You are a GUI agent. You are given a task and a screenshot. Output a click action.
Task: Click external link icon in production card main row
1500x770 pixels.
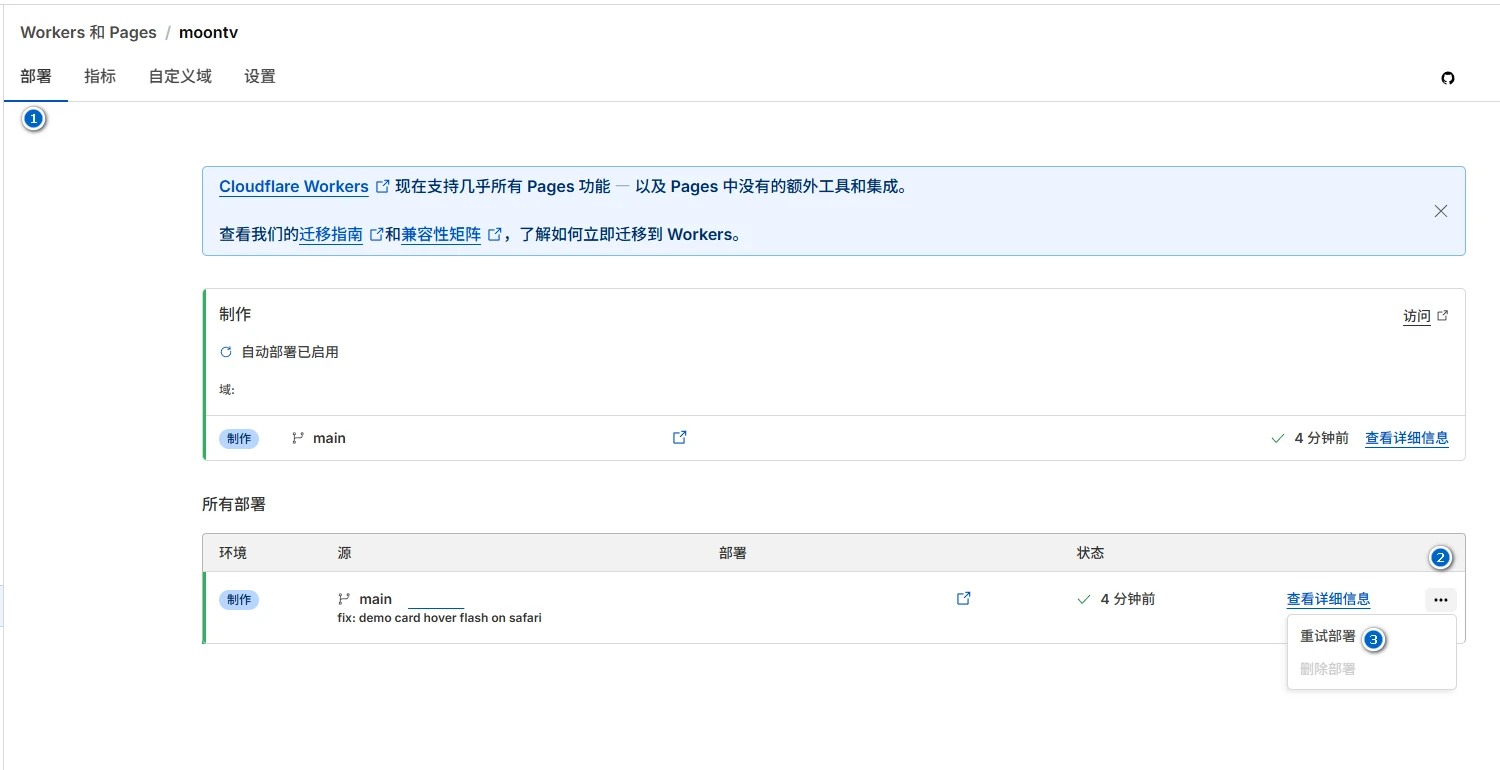point(679,437)
